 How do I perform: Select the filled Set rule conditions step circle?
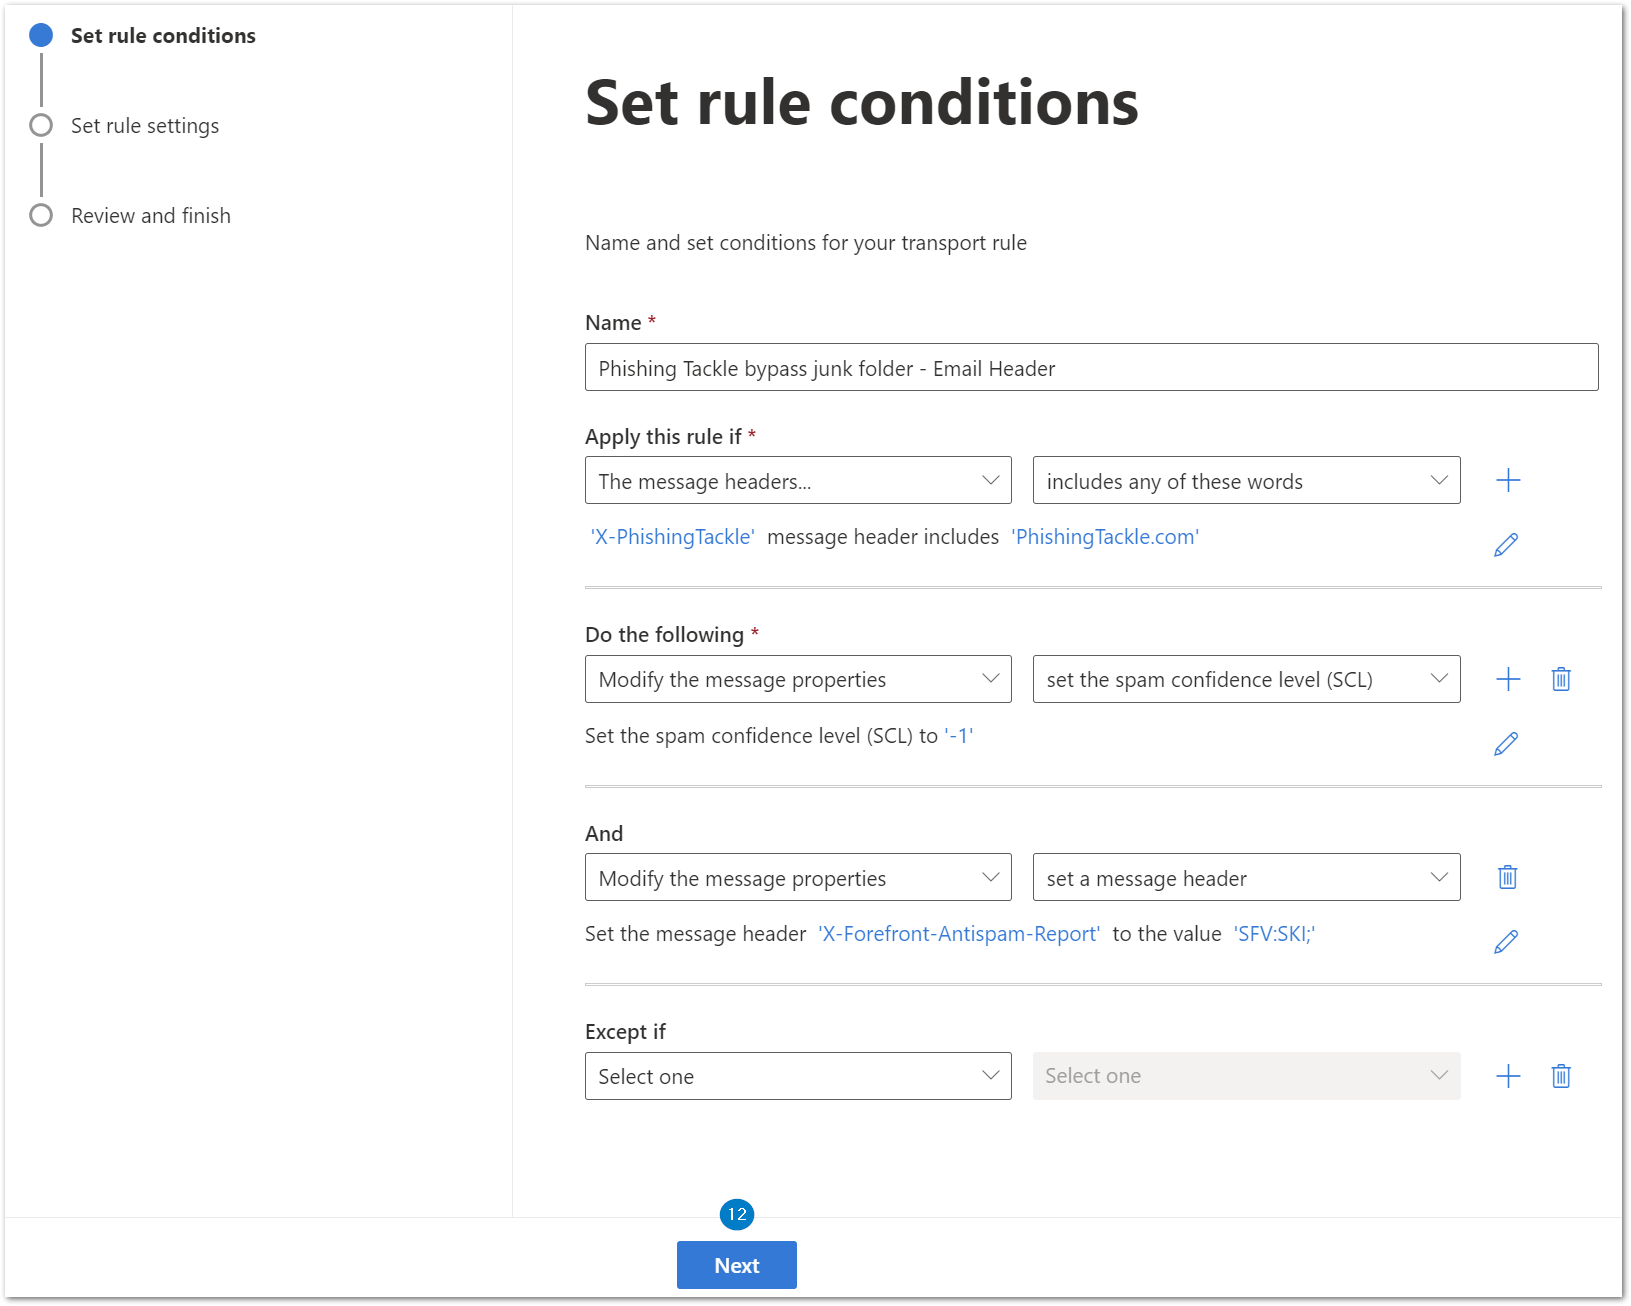(x=41, y=35)
